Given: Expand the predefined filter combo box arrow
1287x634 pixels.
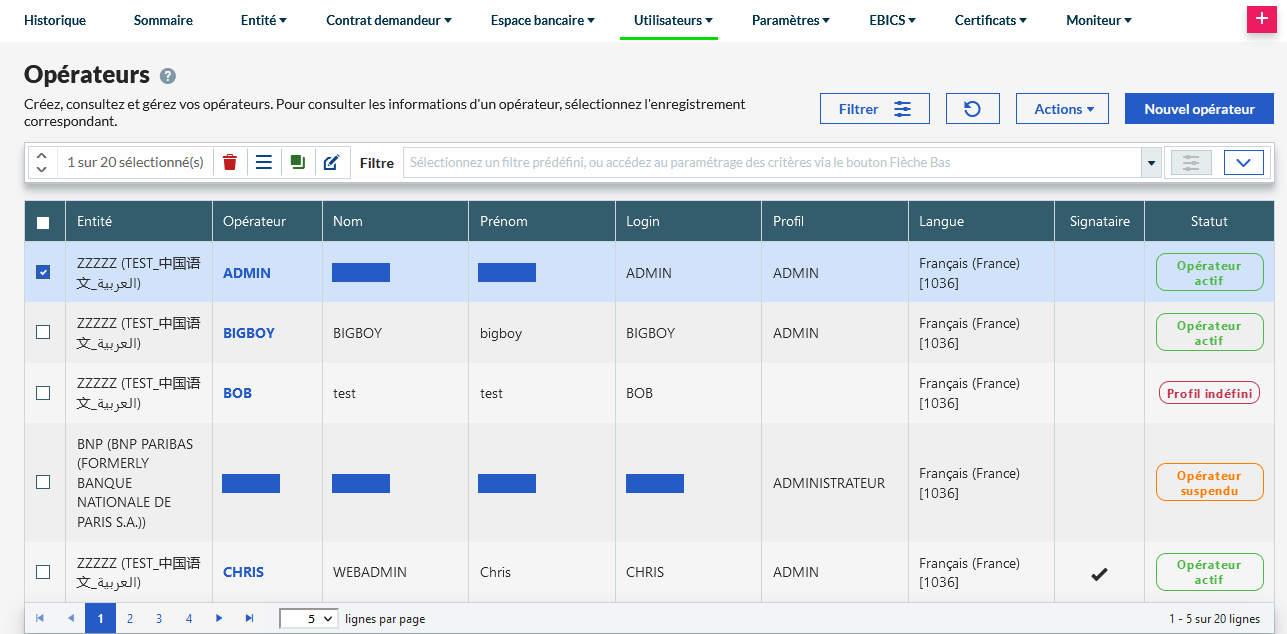Looking at the screenshot, I should point(1150,162).
